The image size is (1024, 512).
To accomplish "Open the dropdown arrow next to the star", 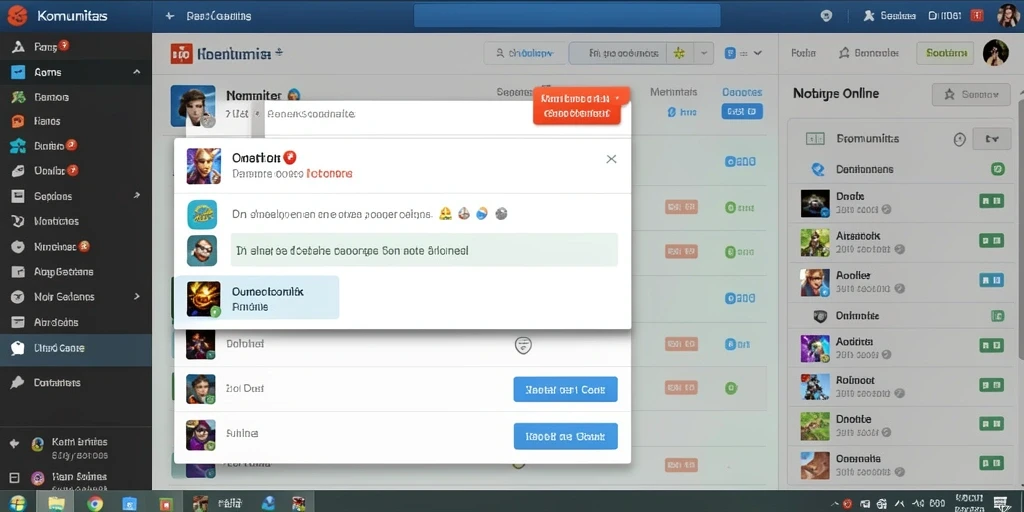I will point(703,54).
